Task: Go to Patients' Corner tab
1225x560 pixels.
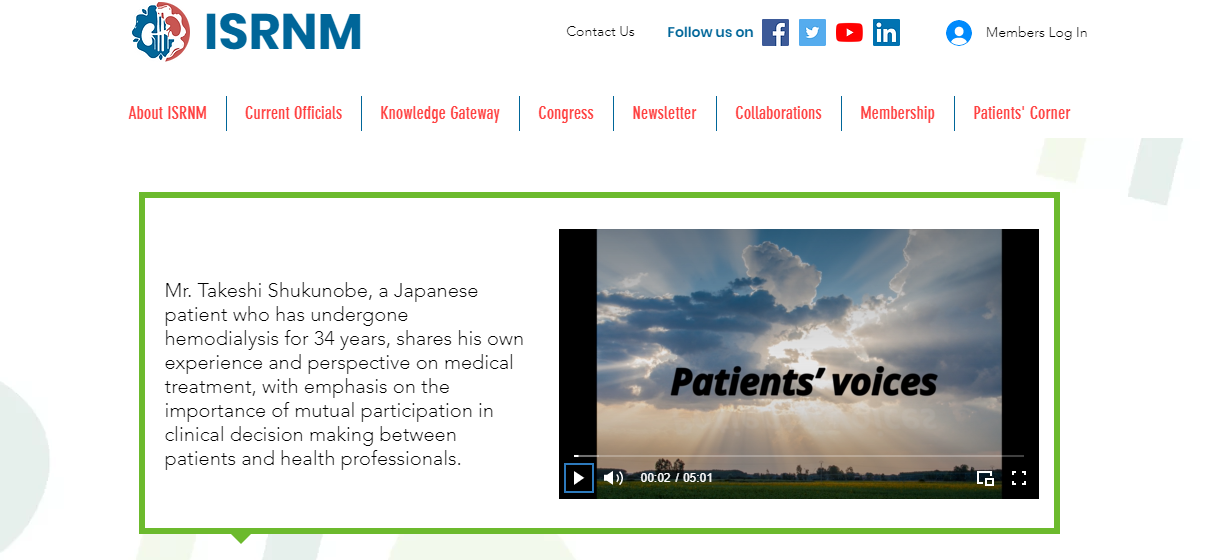Action: 1022,113
